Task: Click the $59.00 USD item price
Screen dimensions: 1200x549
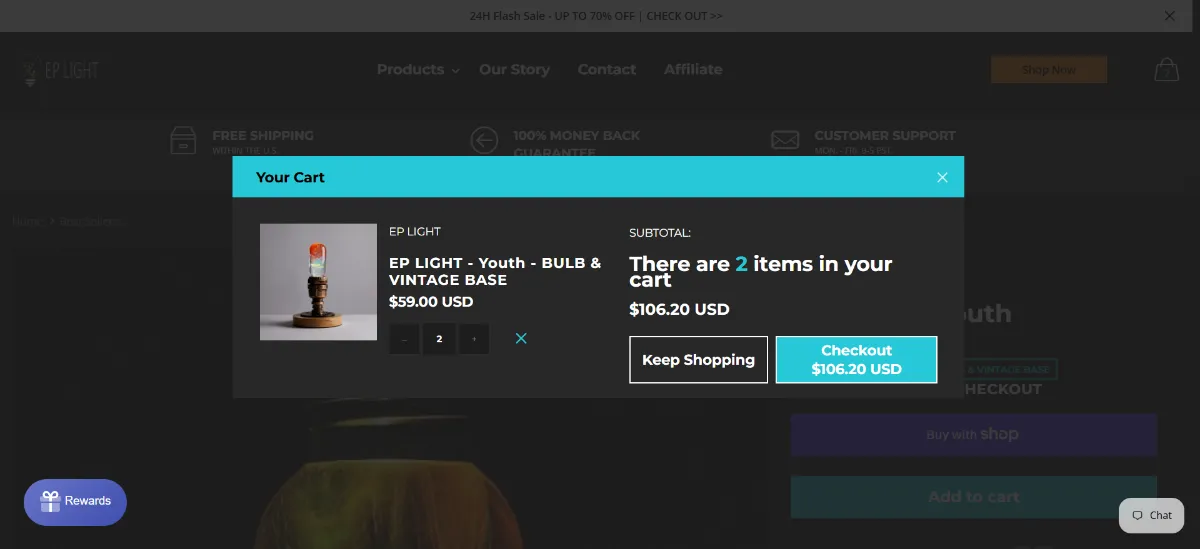Action: pyautogui.click(x=431, y=302)
